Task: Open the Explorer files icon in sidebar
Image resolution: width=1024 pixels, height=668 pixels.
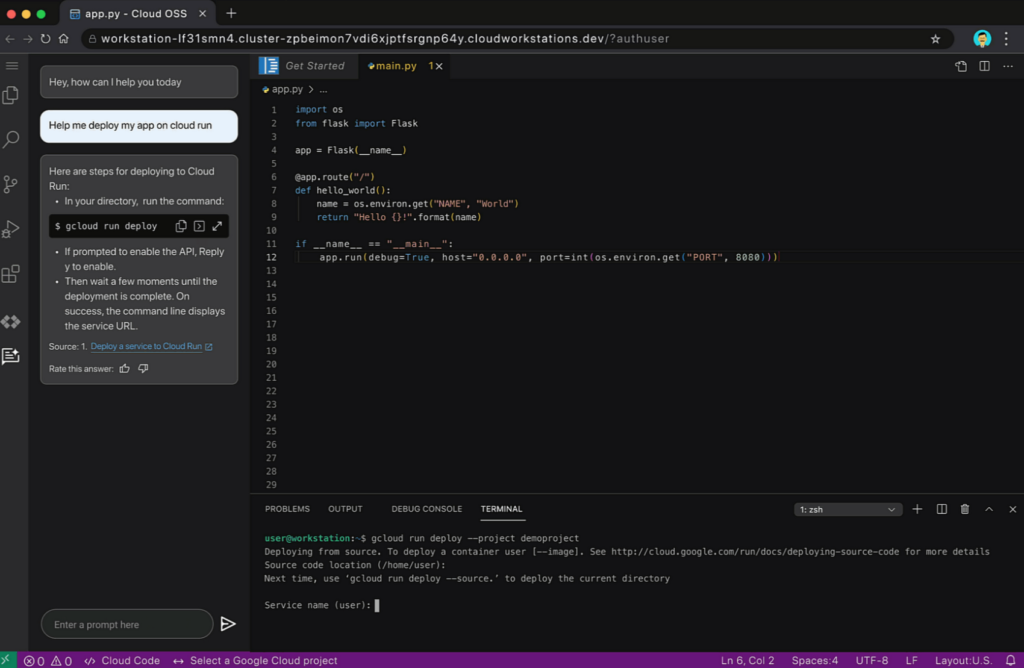Action: pos(11,96)
